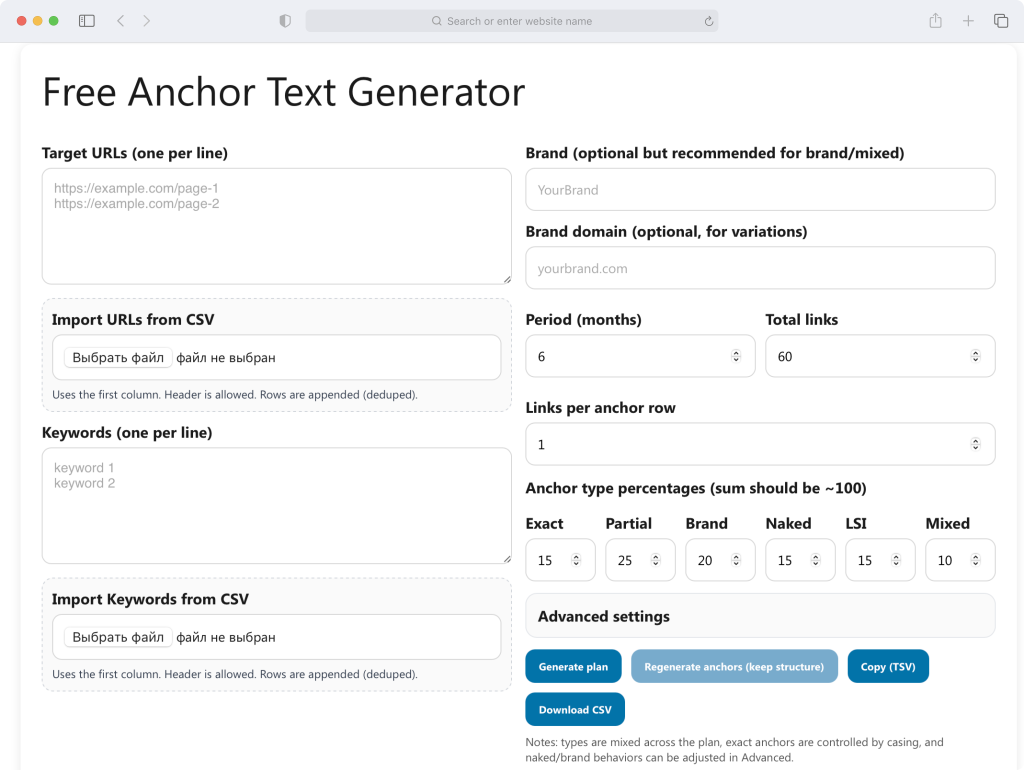Viewport: 1024px width, 770px height.
Task: Focus the Brand domain input field
Action: pyautogui.click(x=760, y=268)
